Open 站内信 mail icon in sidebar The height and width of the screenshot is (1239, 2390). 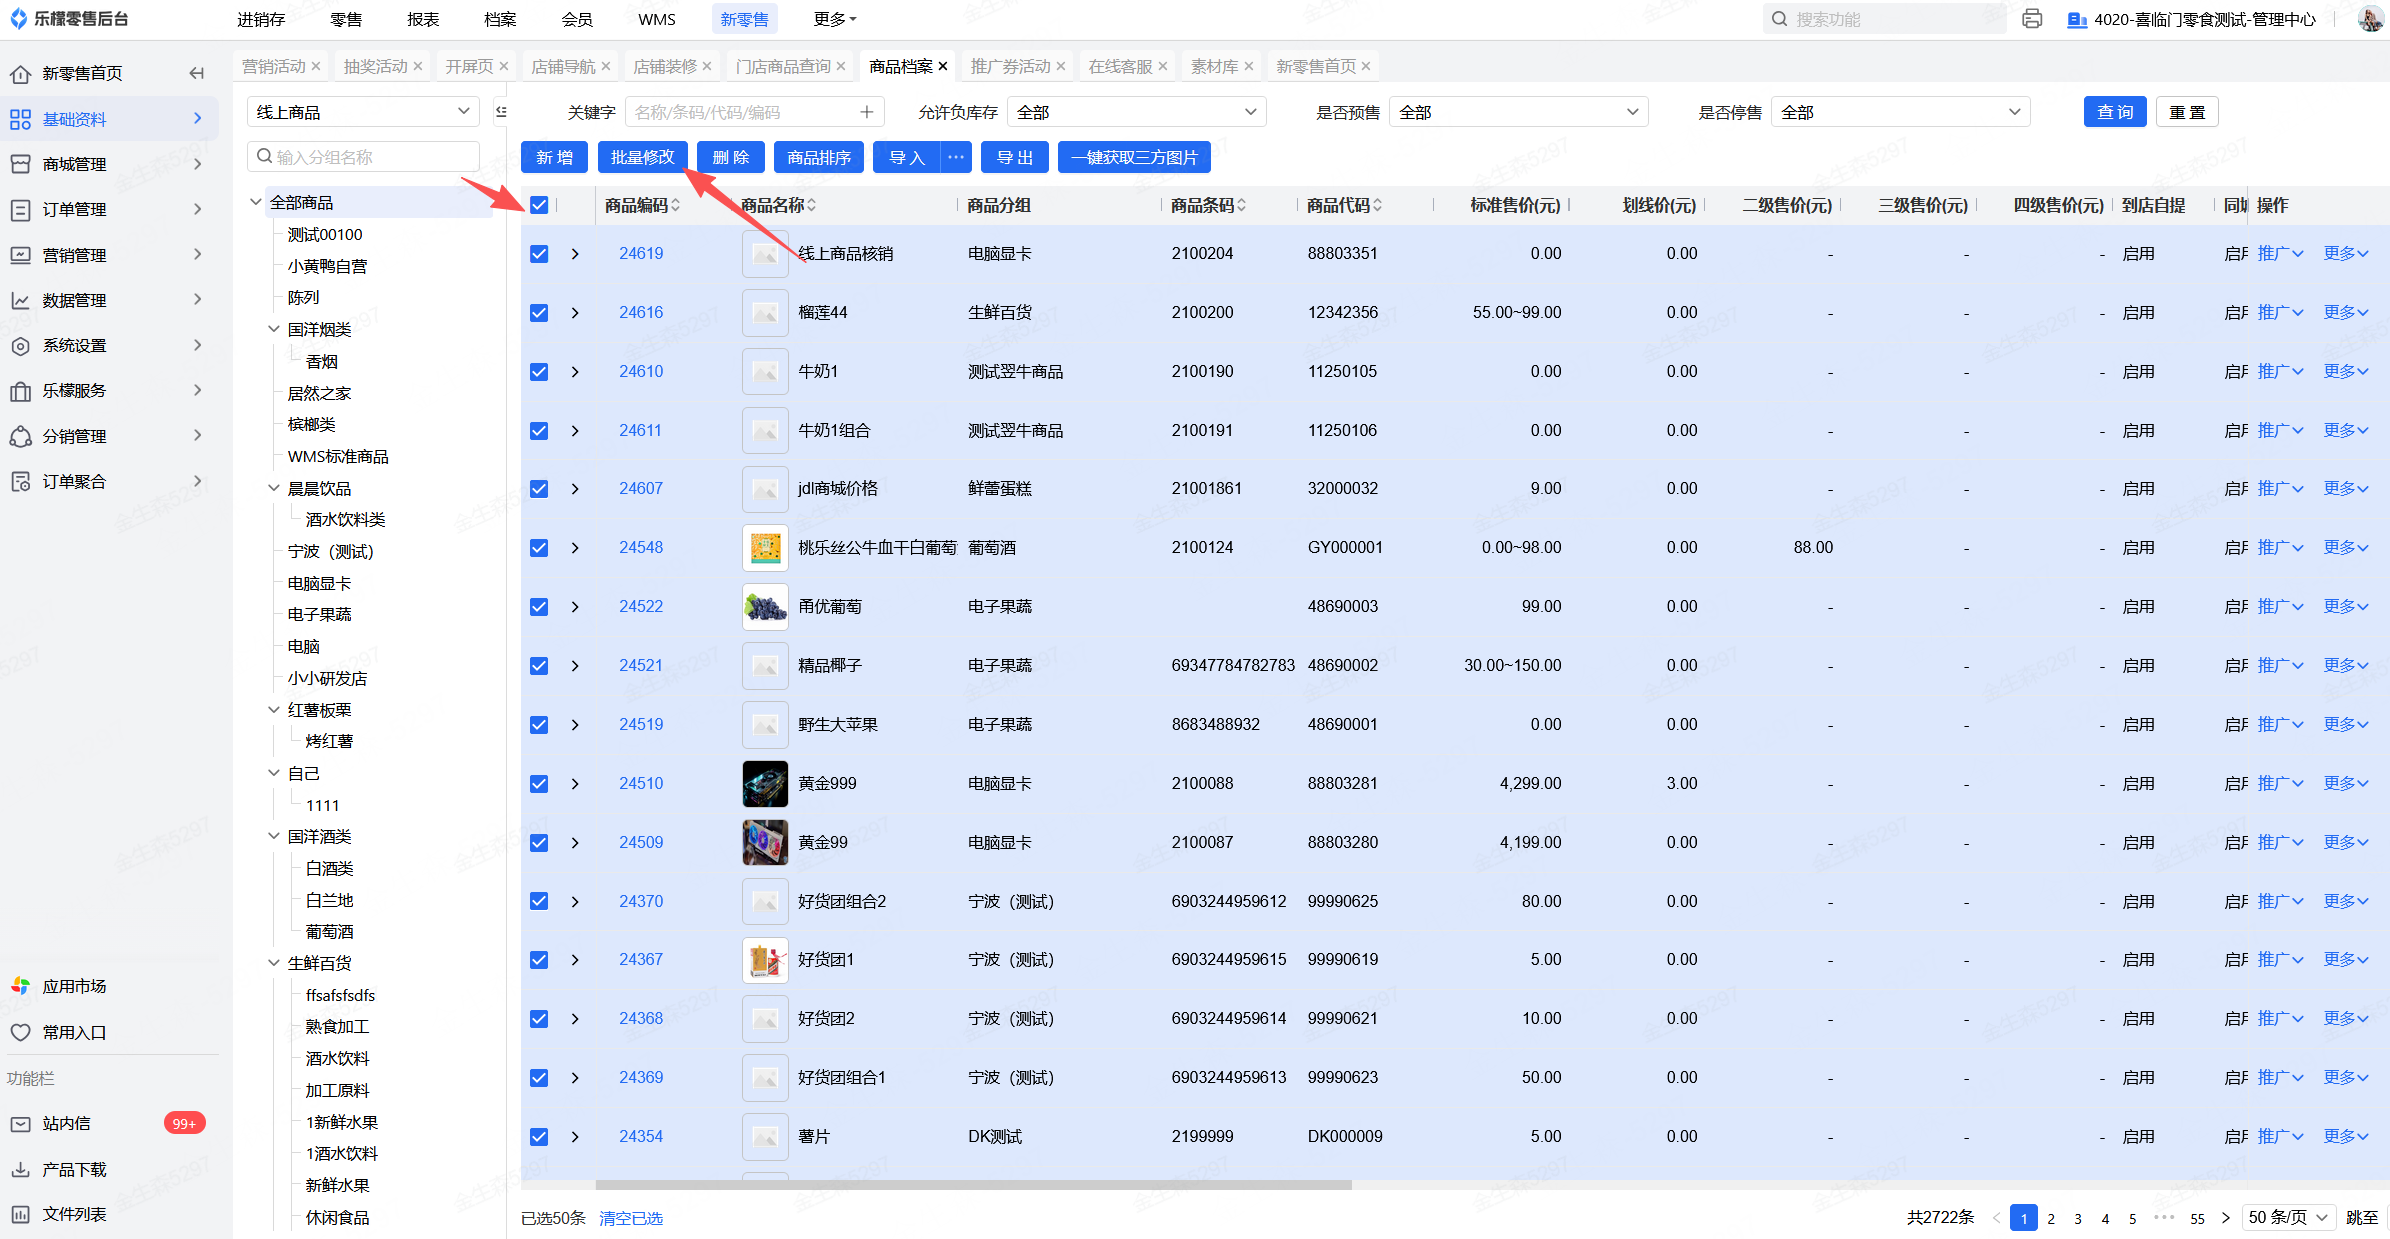(x=20, y=1124)
